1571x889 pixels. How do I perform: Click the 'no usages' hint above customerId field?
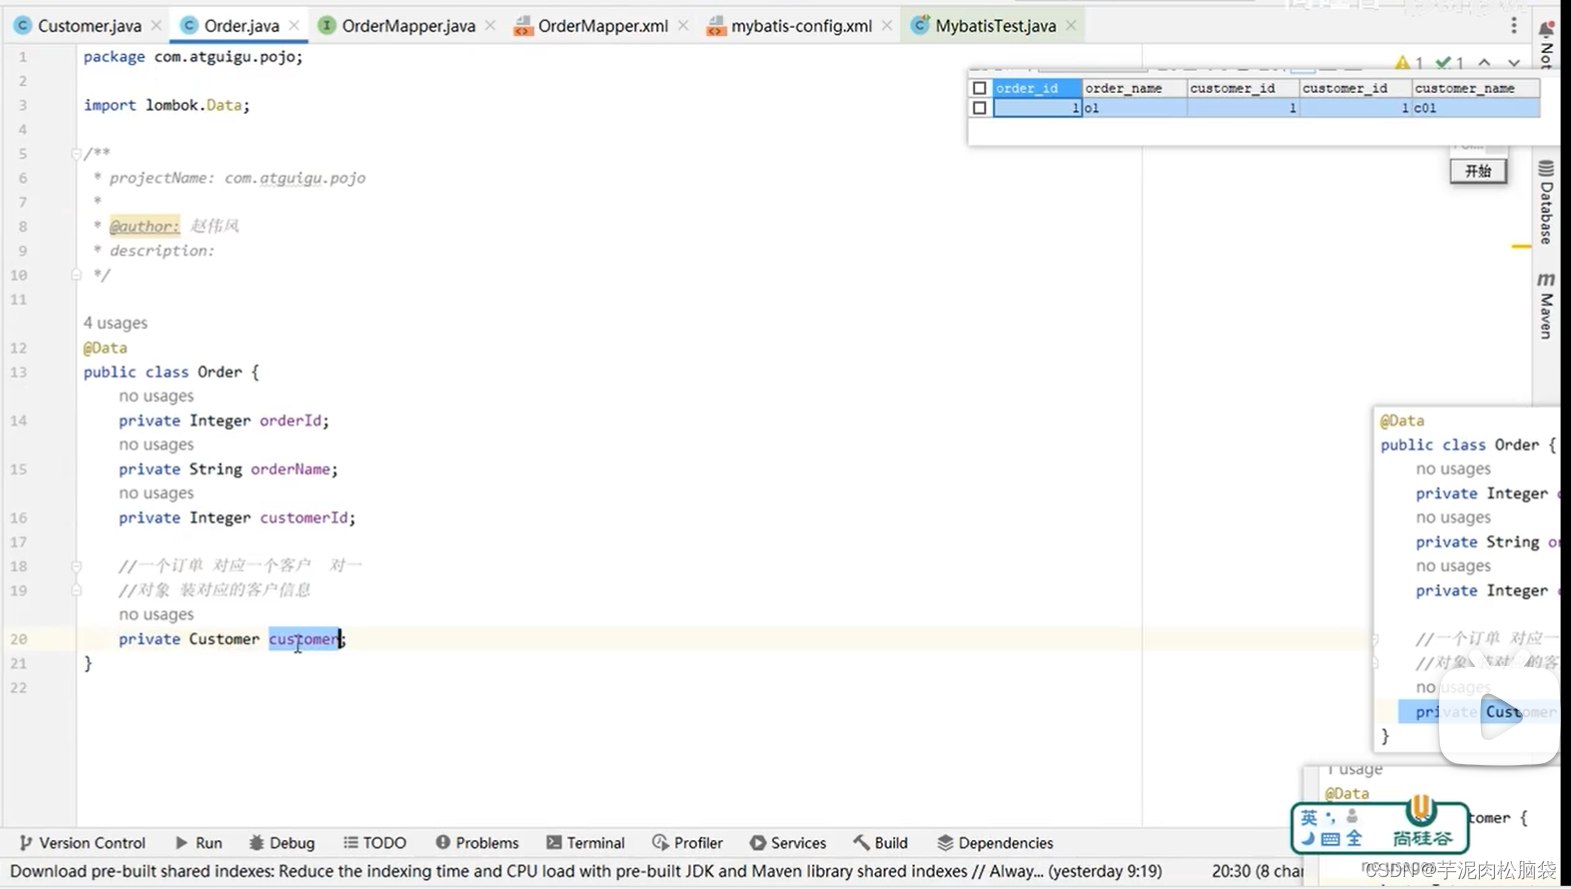coord(156,493)
